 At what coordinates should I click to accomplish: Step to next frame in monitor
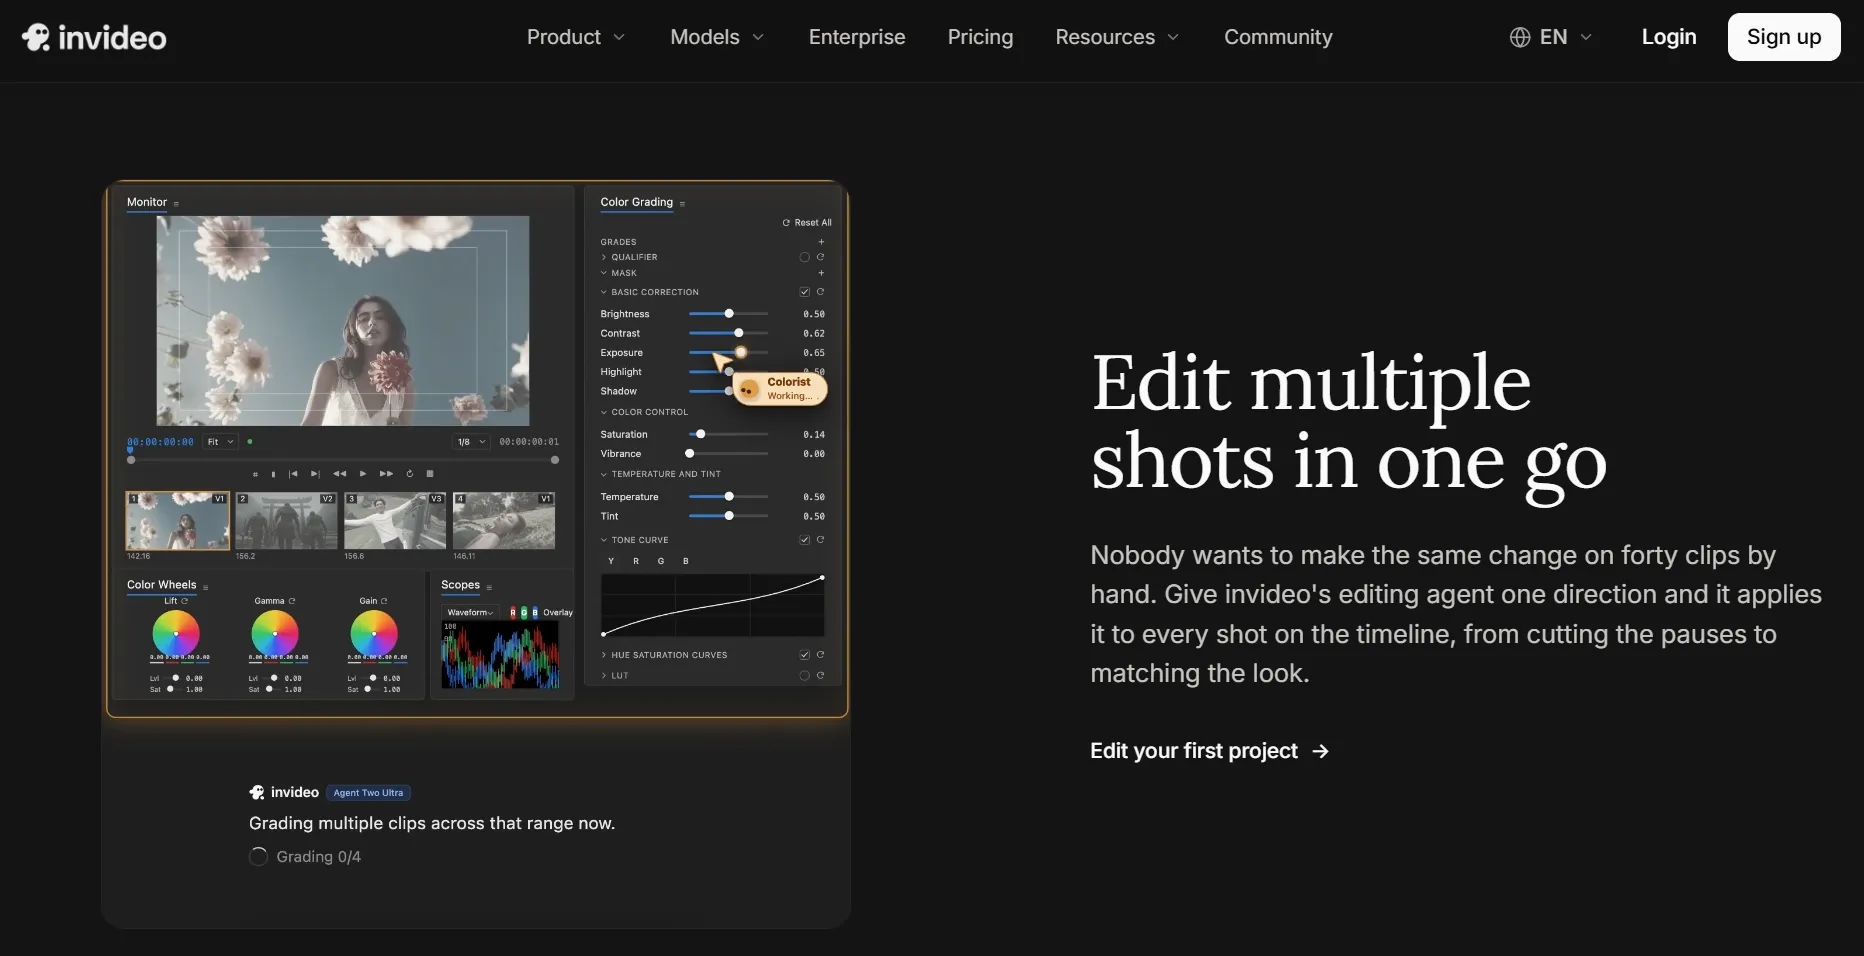315,474
